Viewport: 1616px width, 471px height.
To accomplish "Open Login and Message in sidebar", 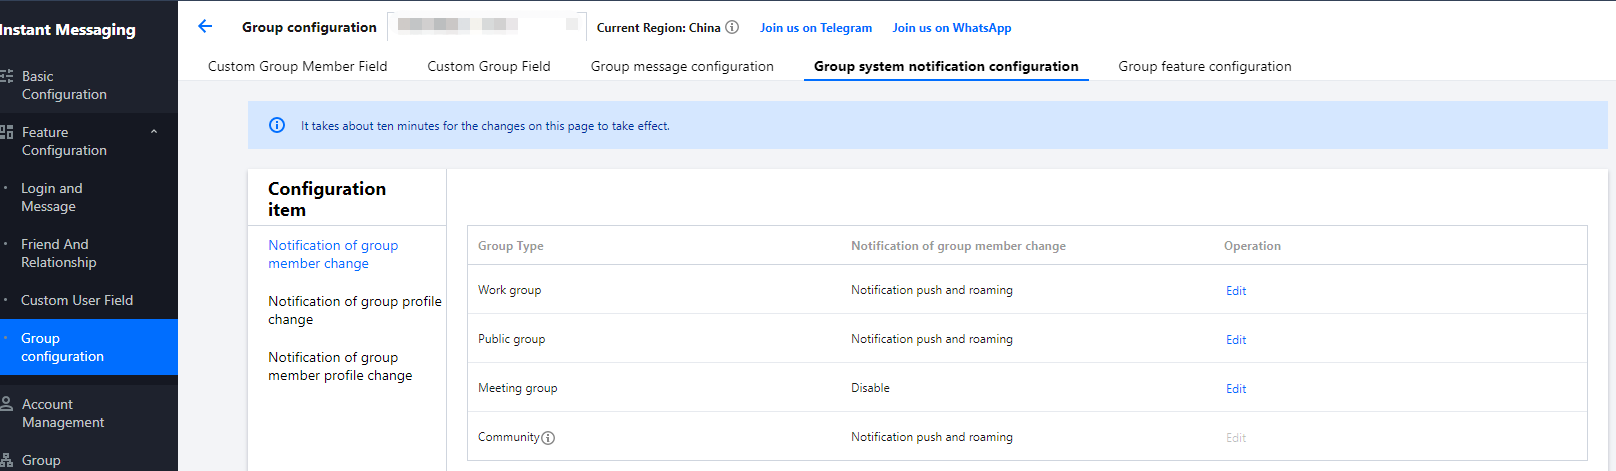I will 52,197.
